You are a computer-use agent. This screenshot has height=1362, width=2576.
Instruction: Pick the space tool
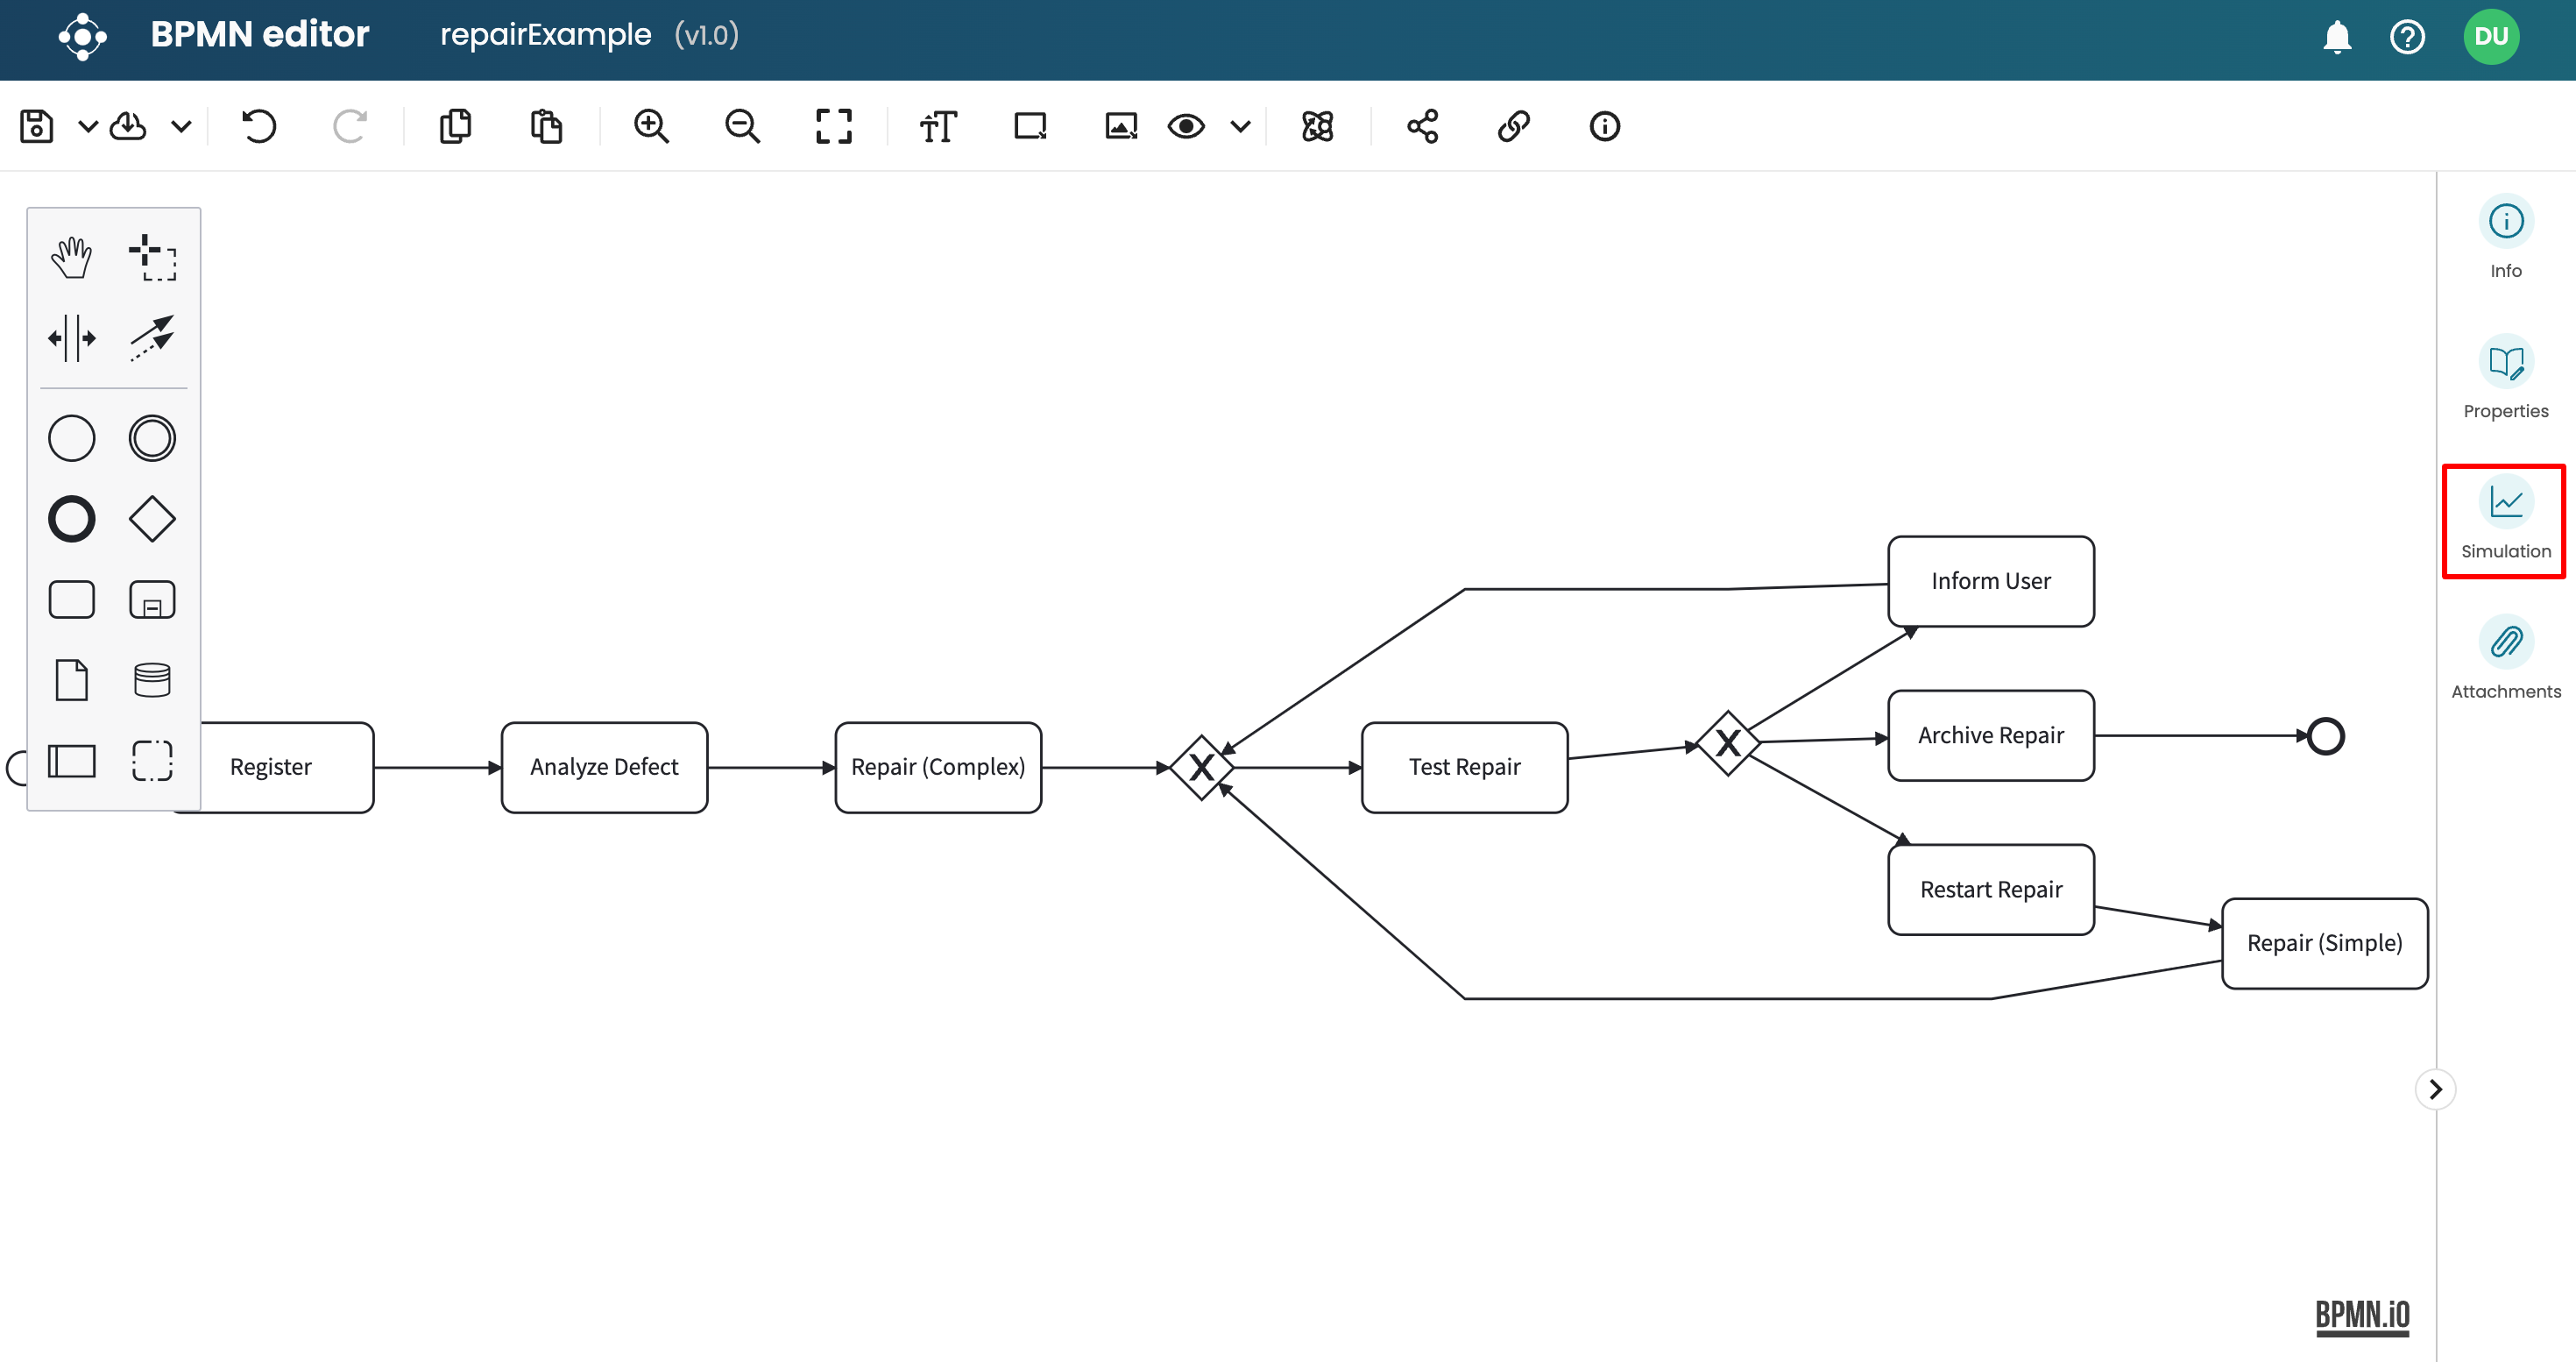[x=71, y=338]
